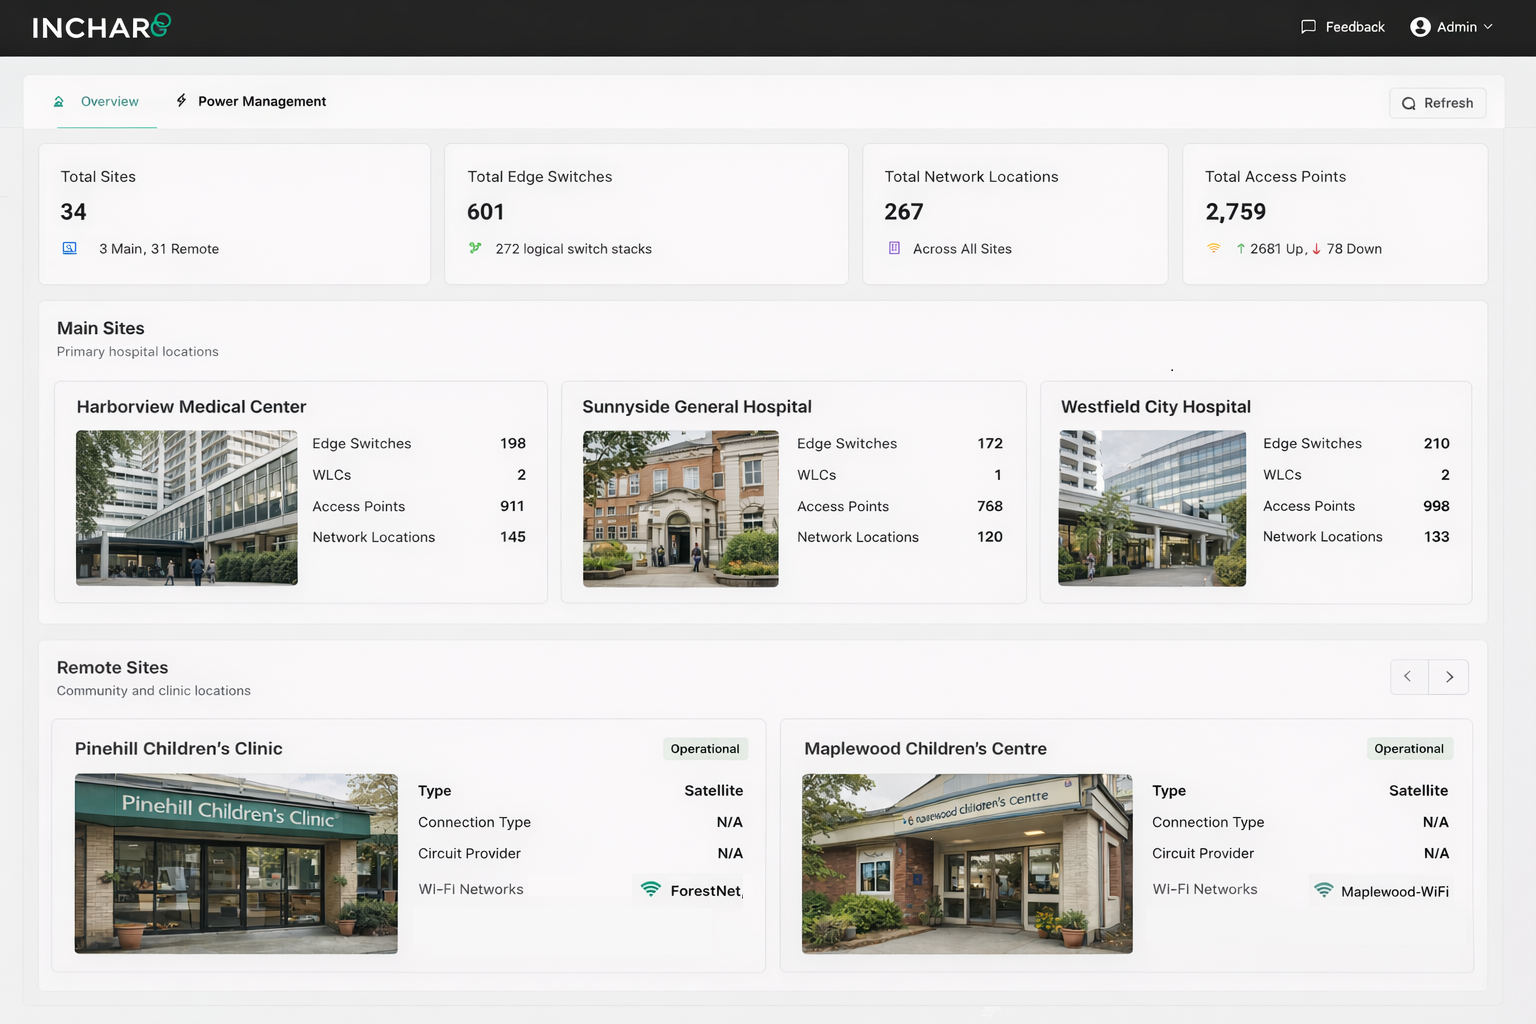Click the location icon beside Across All Sites

893,248
